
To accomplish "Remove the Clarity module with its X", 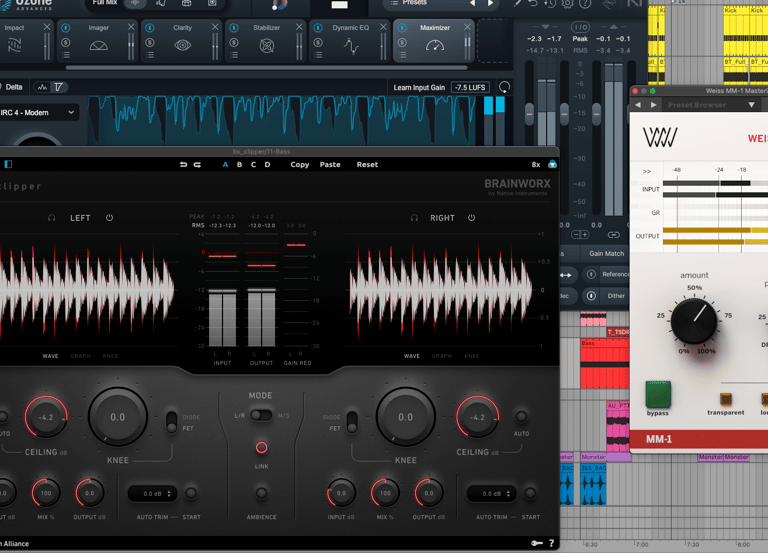I will 215,27.
